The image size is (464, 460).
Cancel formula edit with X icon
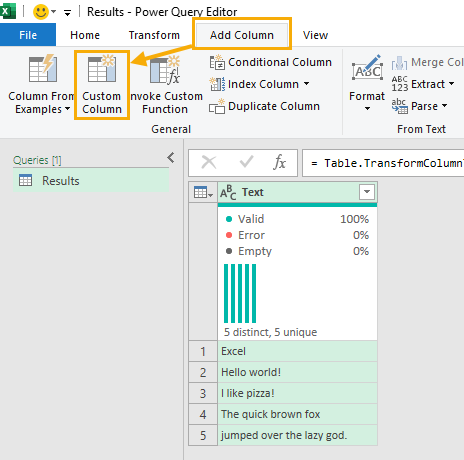209,163
